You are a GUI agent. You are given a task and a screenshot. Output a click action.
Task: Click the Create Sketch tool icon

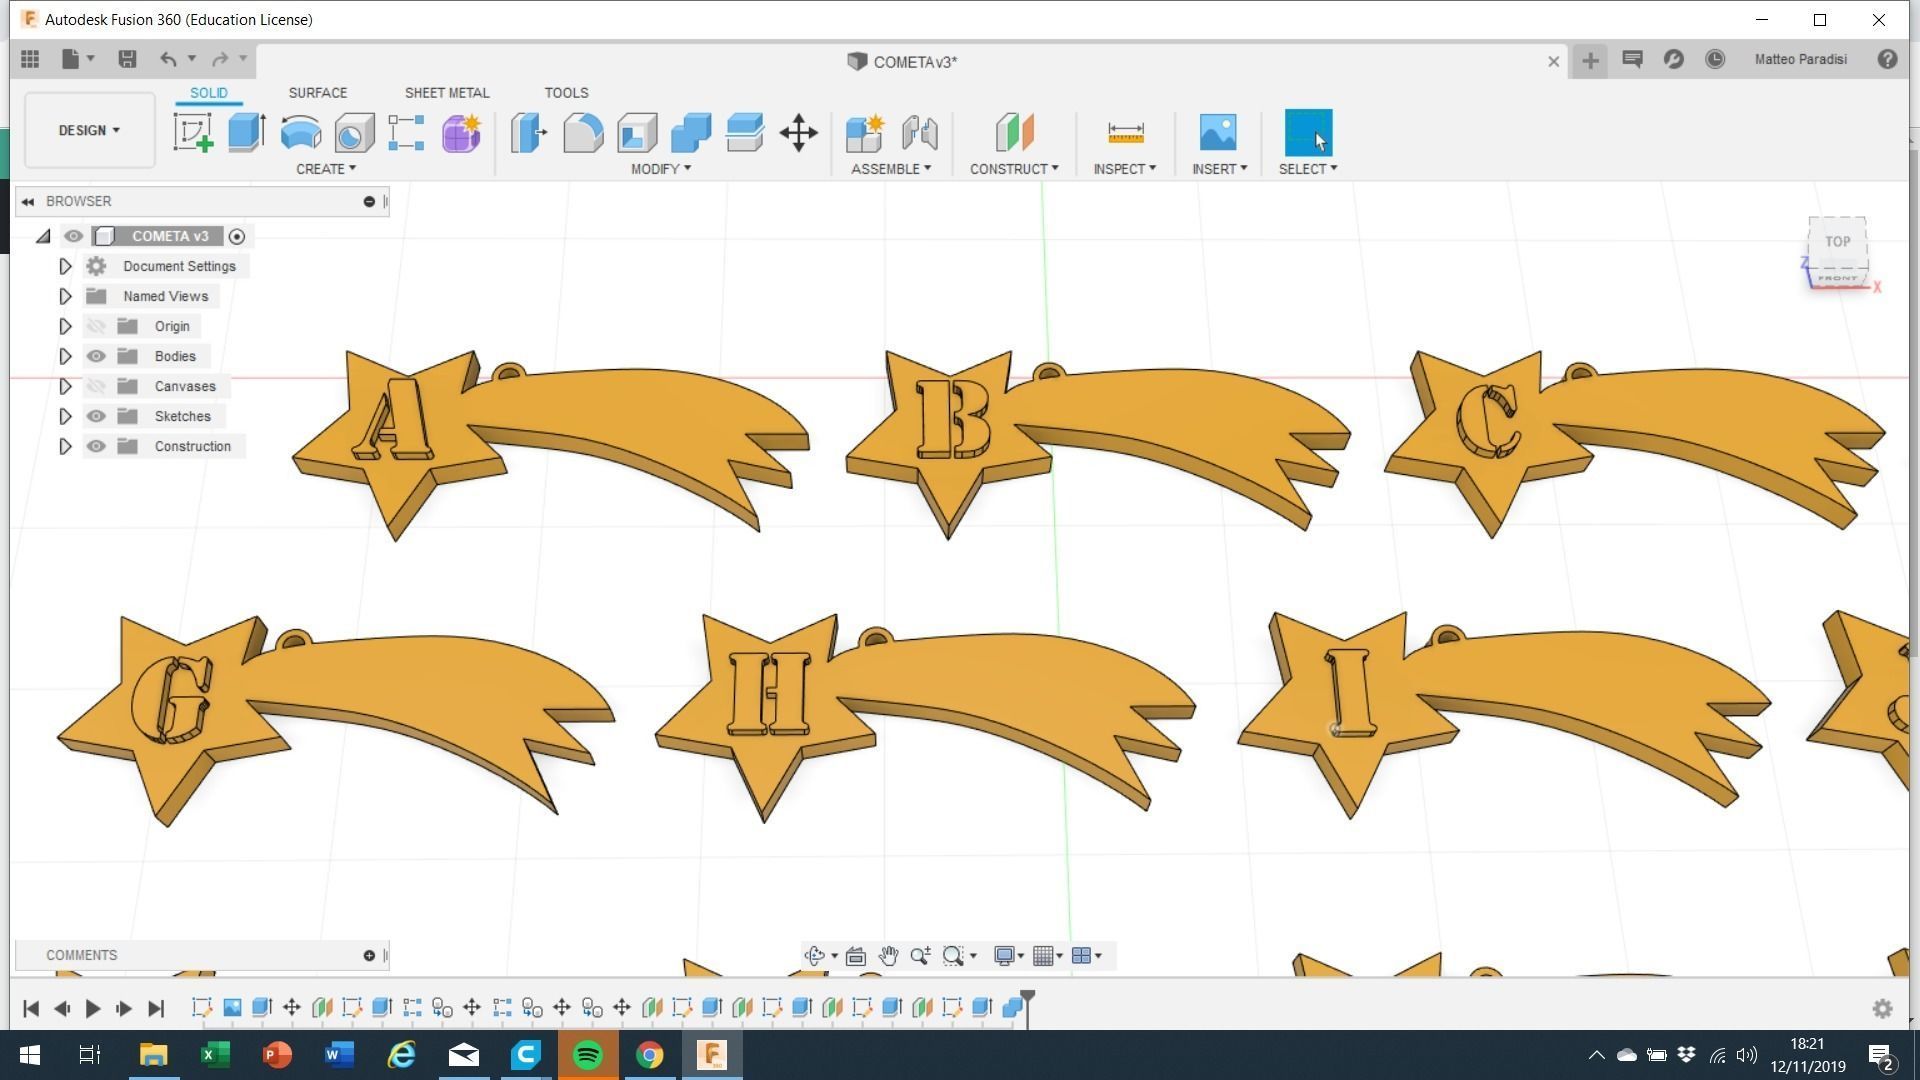click(x=193, y=132)
